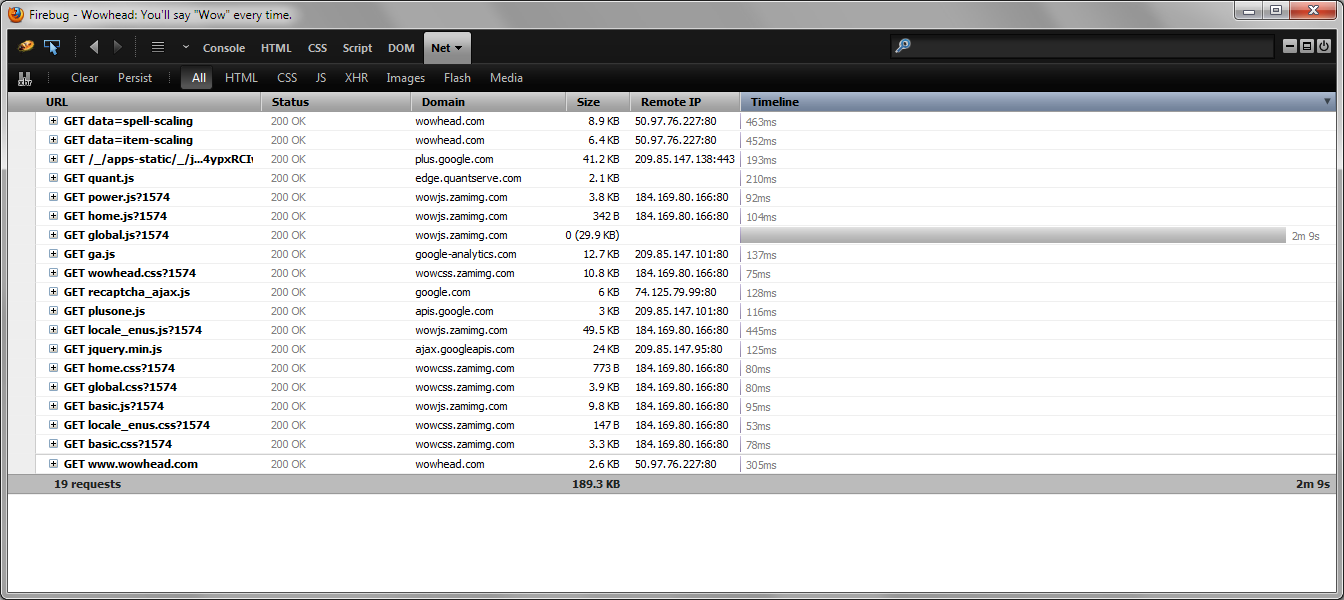Filter requests to XHR only

click(x=356, y=78)
